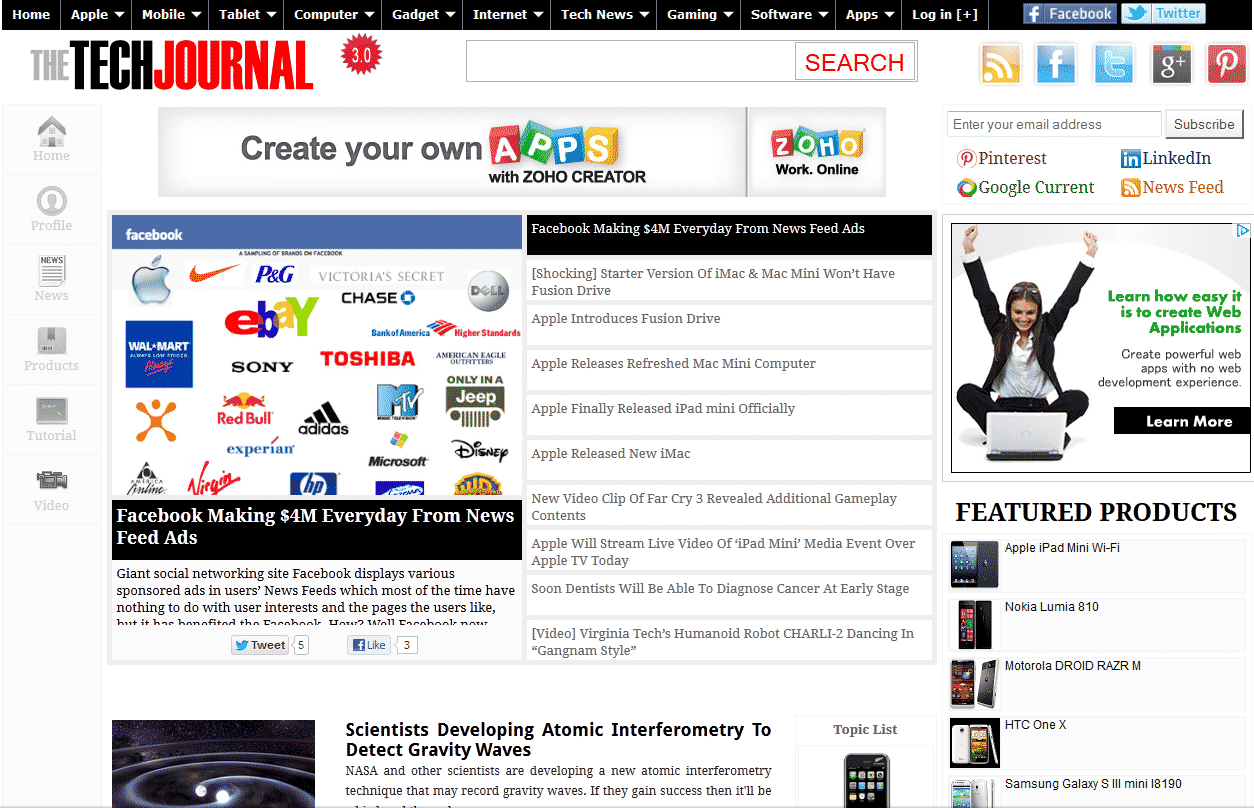Open the Facebook $4M featured article title
This screenshot has width=1254, height=808.
coord(316,526)
